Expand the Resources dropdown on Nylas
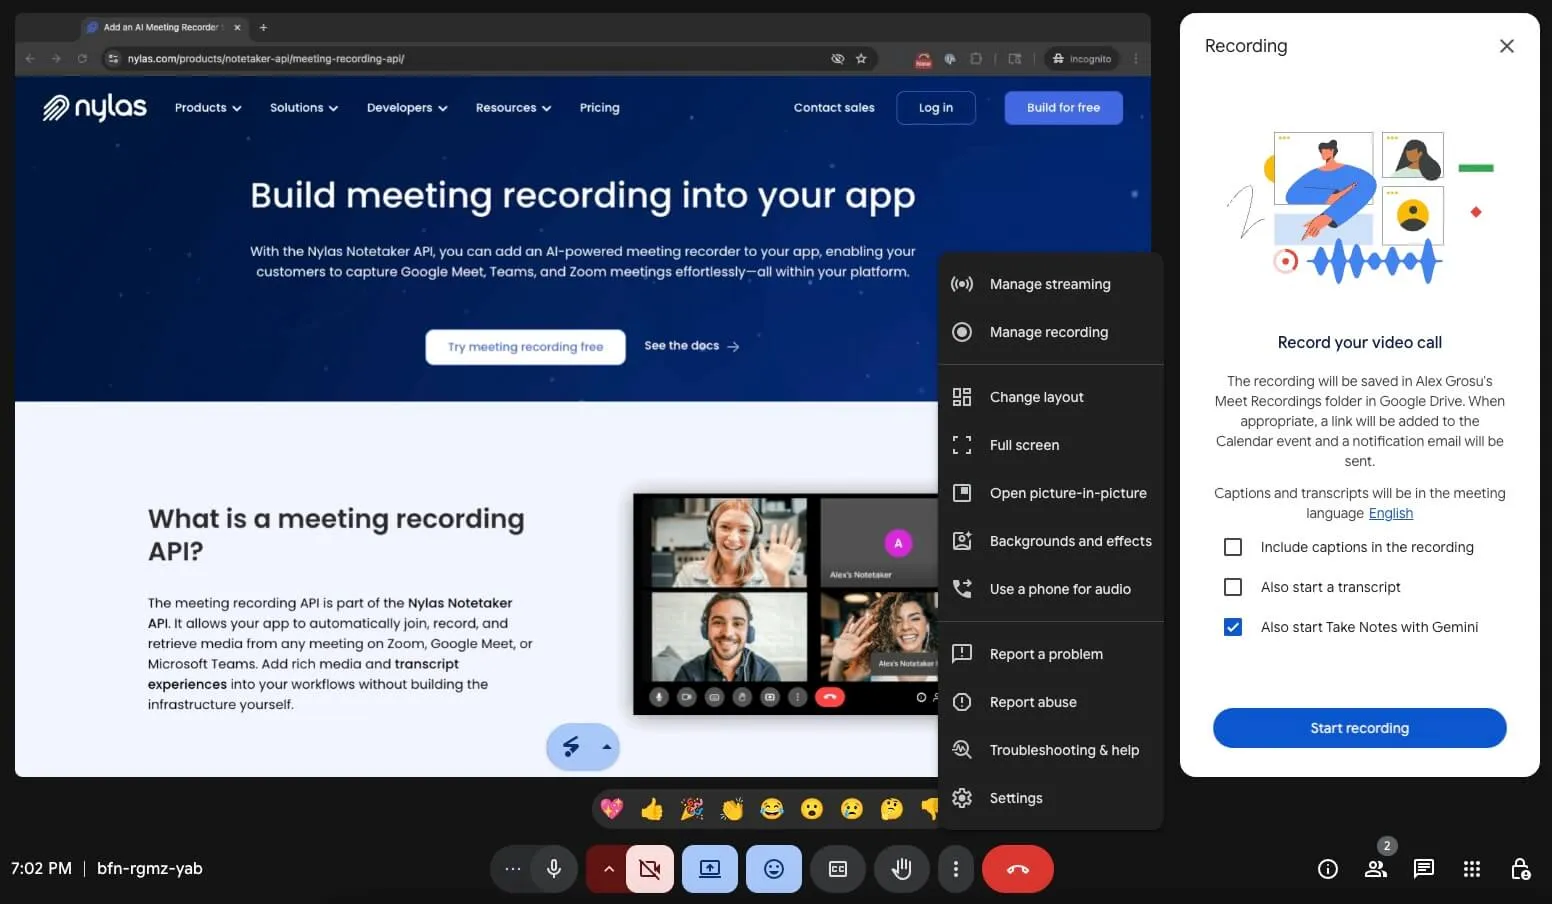1552x904 pixels. pyautogui.click(x=514, y=108)
